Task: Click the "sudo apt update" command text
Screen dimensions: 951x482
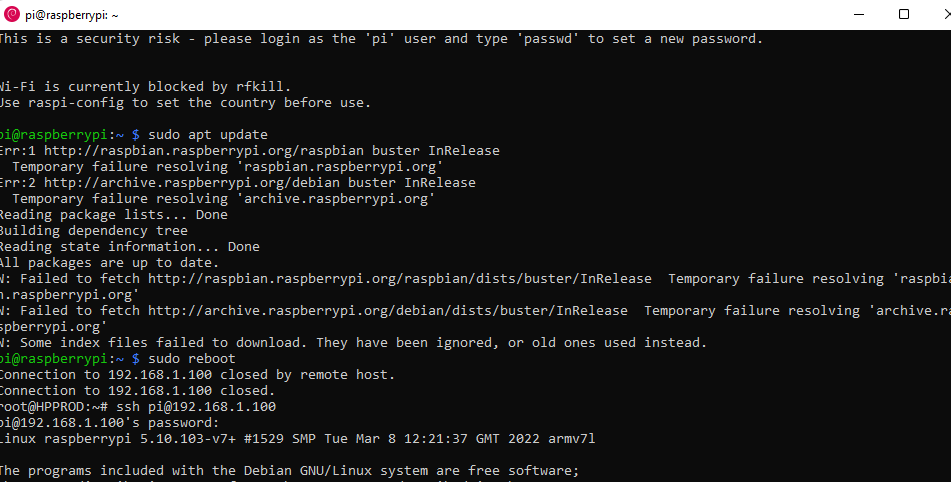Action: pyautogui.click(x=208, y=134)
